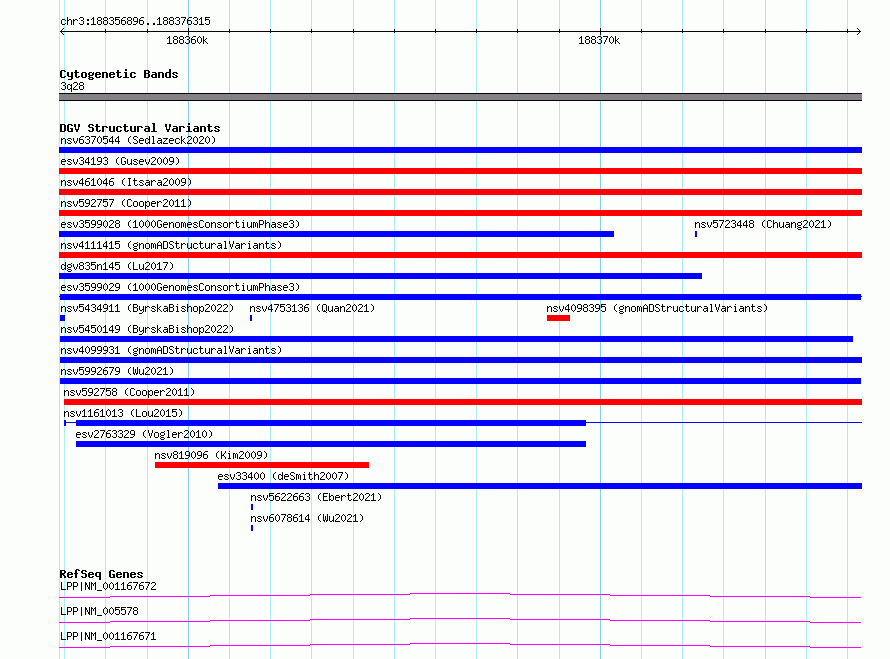The image size is (890, 659).
Task: Click the red nsv461046 variant bar
Action: tap(460, 192)
